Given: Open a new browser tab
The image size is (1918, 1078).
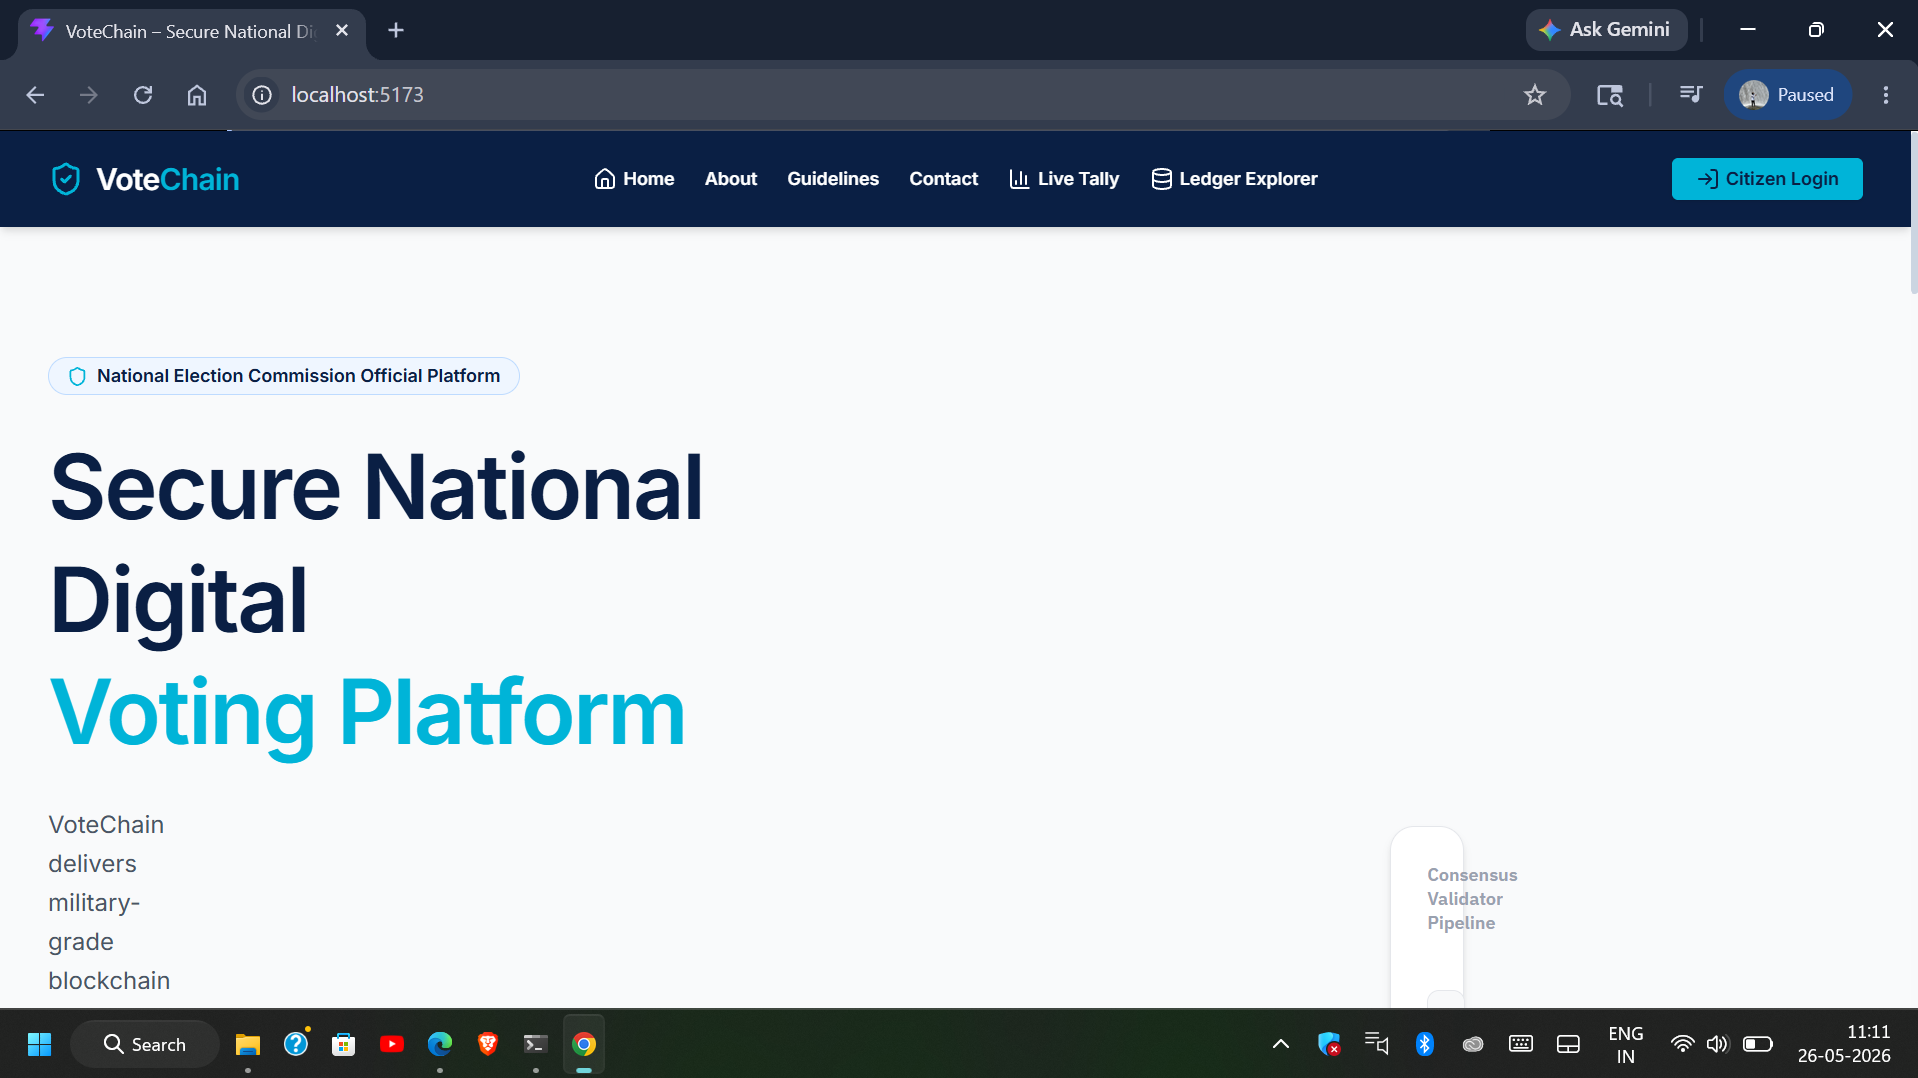Looking at the screenshot, I should (x=396, y=31).
